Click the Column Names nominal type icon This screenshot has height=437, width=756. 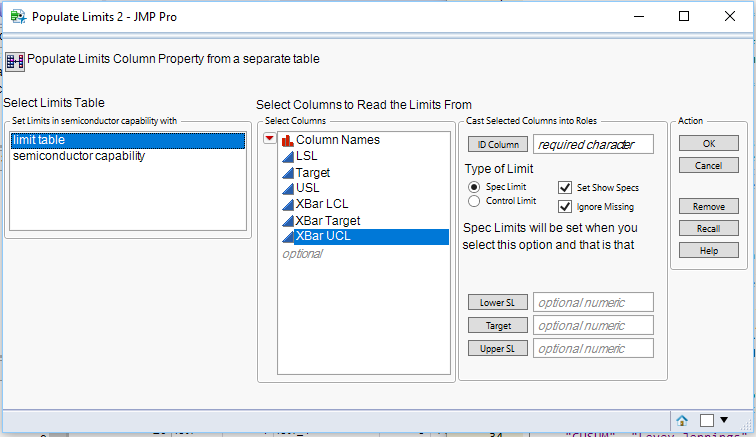(288, 140)
